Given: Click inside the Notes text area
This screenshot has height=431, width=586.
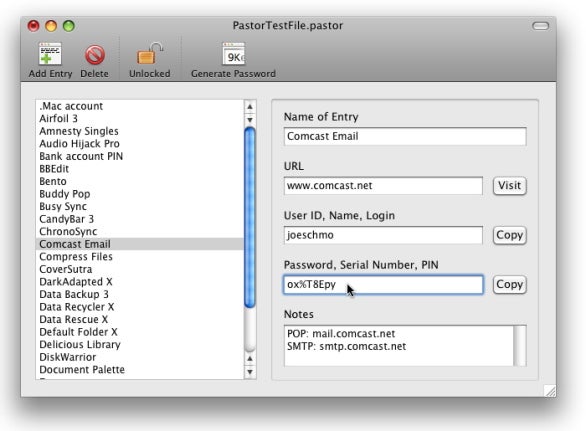Looking at the screenshot, I should click(399, 346).
